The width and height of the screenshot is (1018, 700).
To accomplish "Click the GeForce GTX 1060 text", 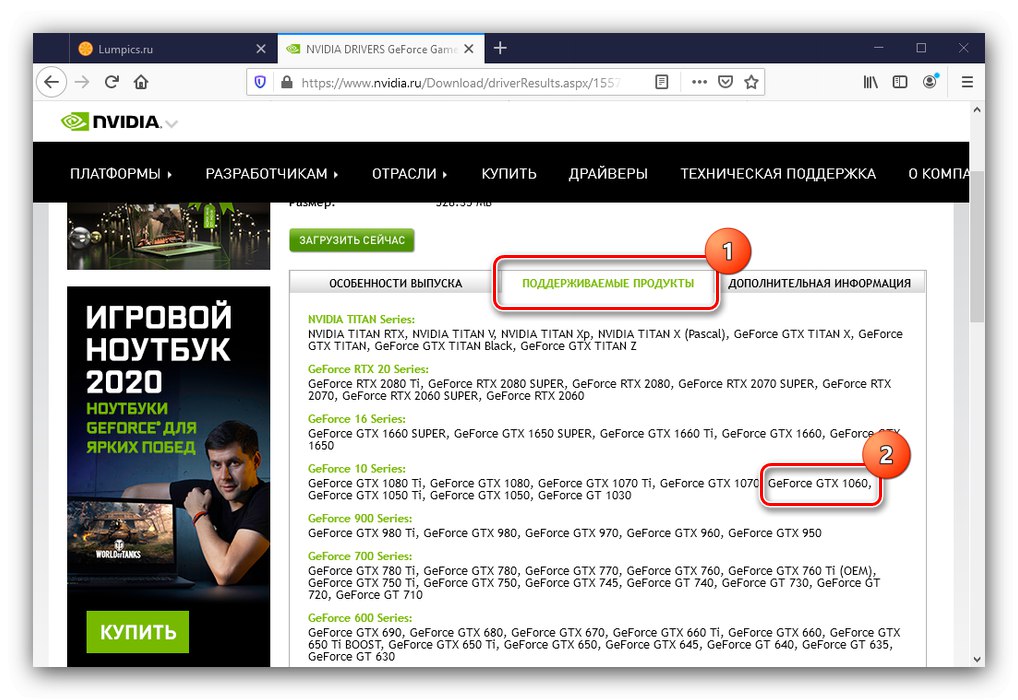I will tap(818, 483).
